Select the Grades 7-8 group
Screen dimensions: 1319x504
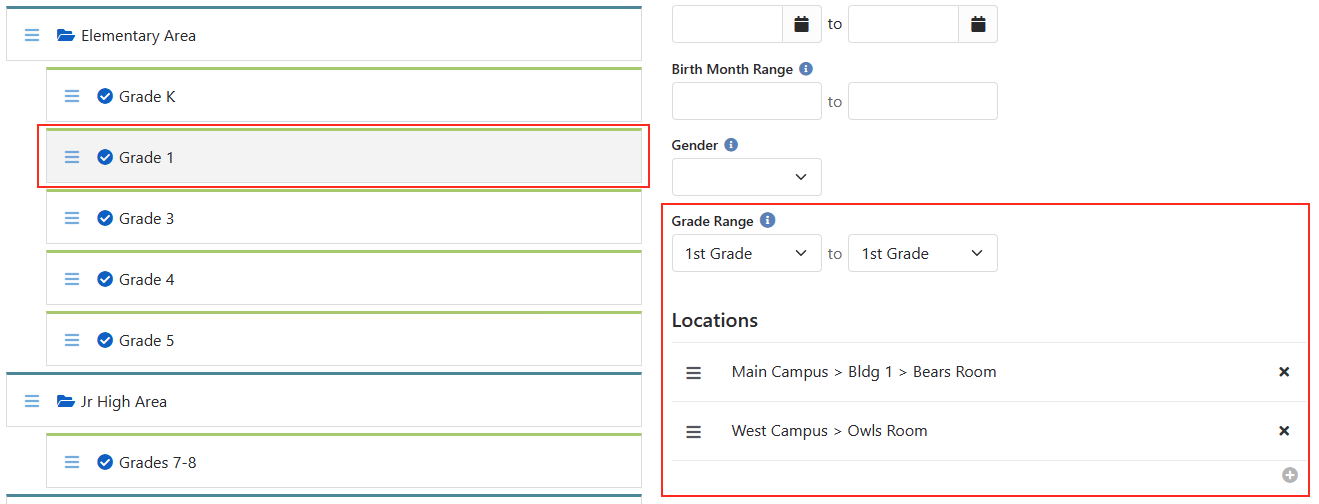click(x=157, y=462)
